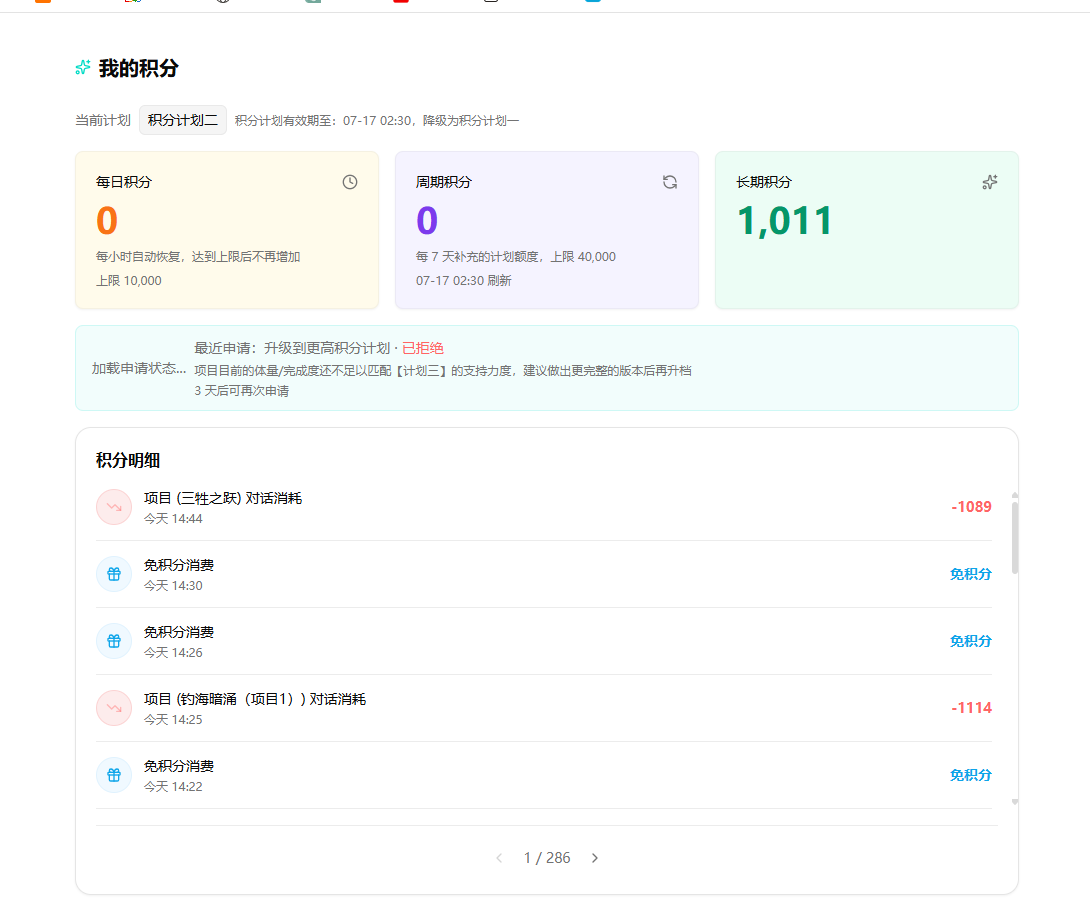
Task: Click 项目 (三牲之跃) 对话消耗 entry title
Action: (222, 498)
